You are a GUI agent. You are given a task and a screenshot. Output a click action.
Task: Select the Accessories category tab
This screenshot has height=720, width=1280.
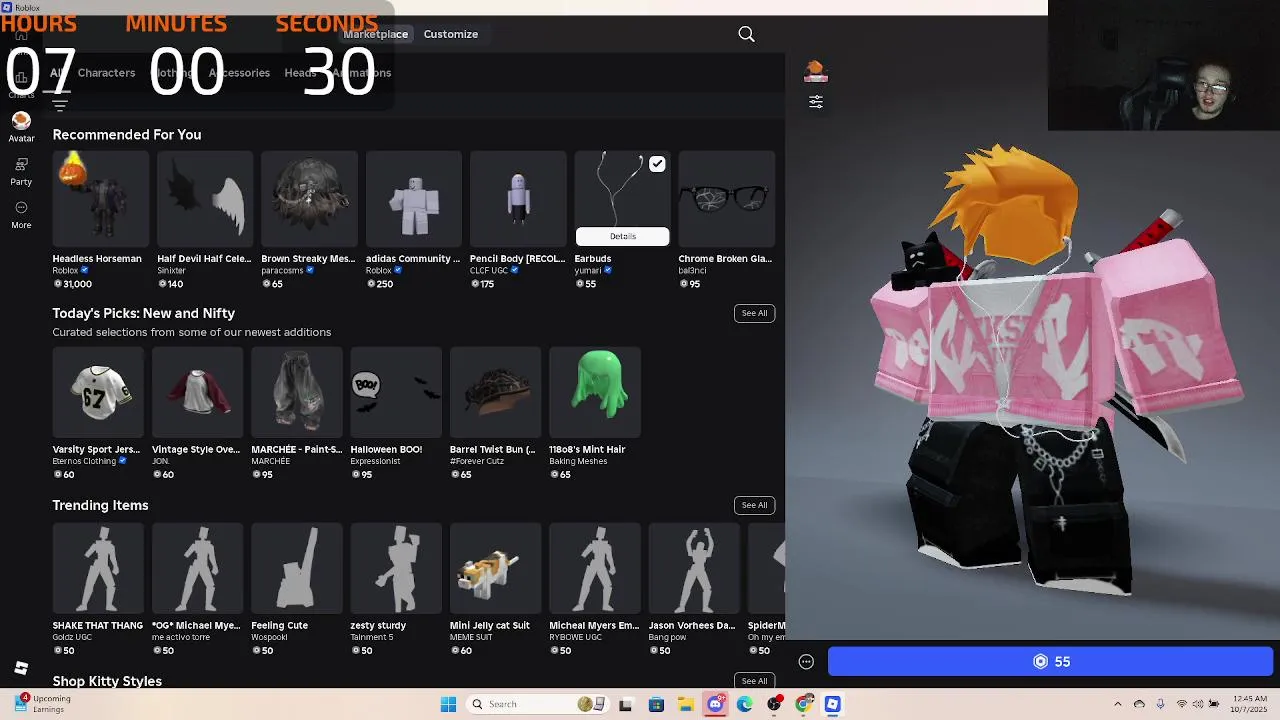239,73
